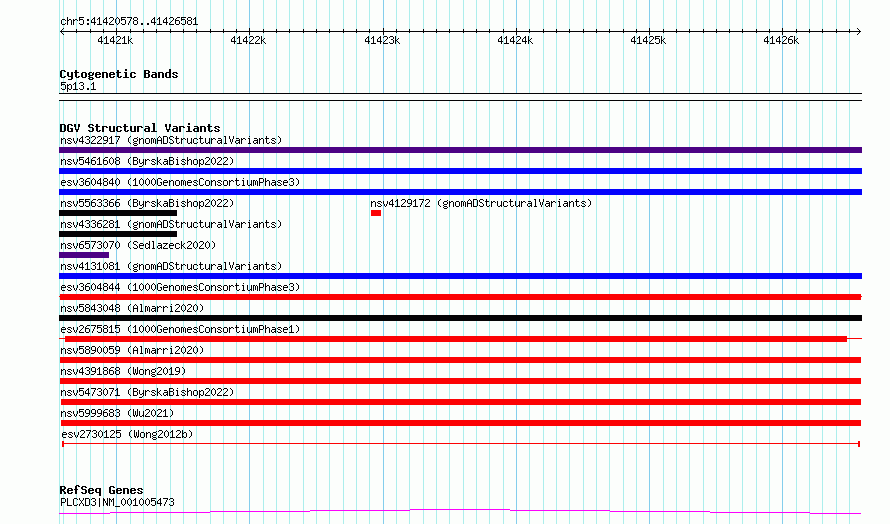Click the thin red line of esv2730125
Screen dimensions: 890x524
pos(461,443)
